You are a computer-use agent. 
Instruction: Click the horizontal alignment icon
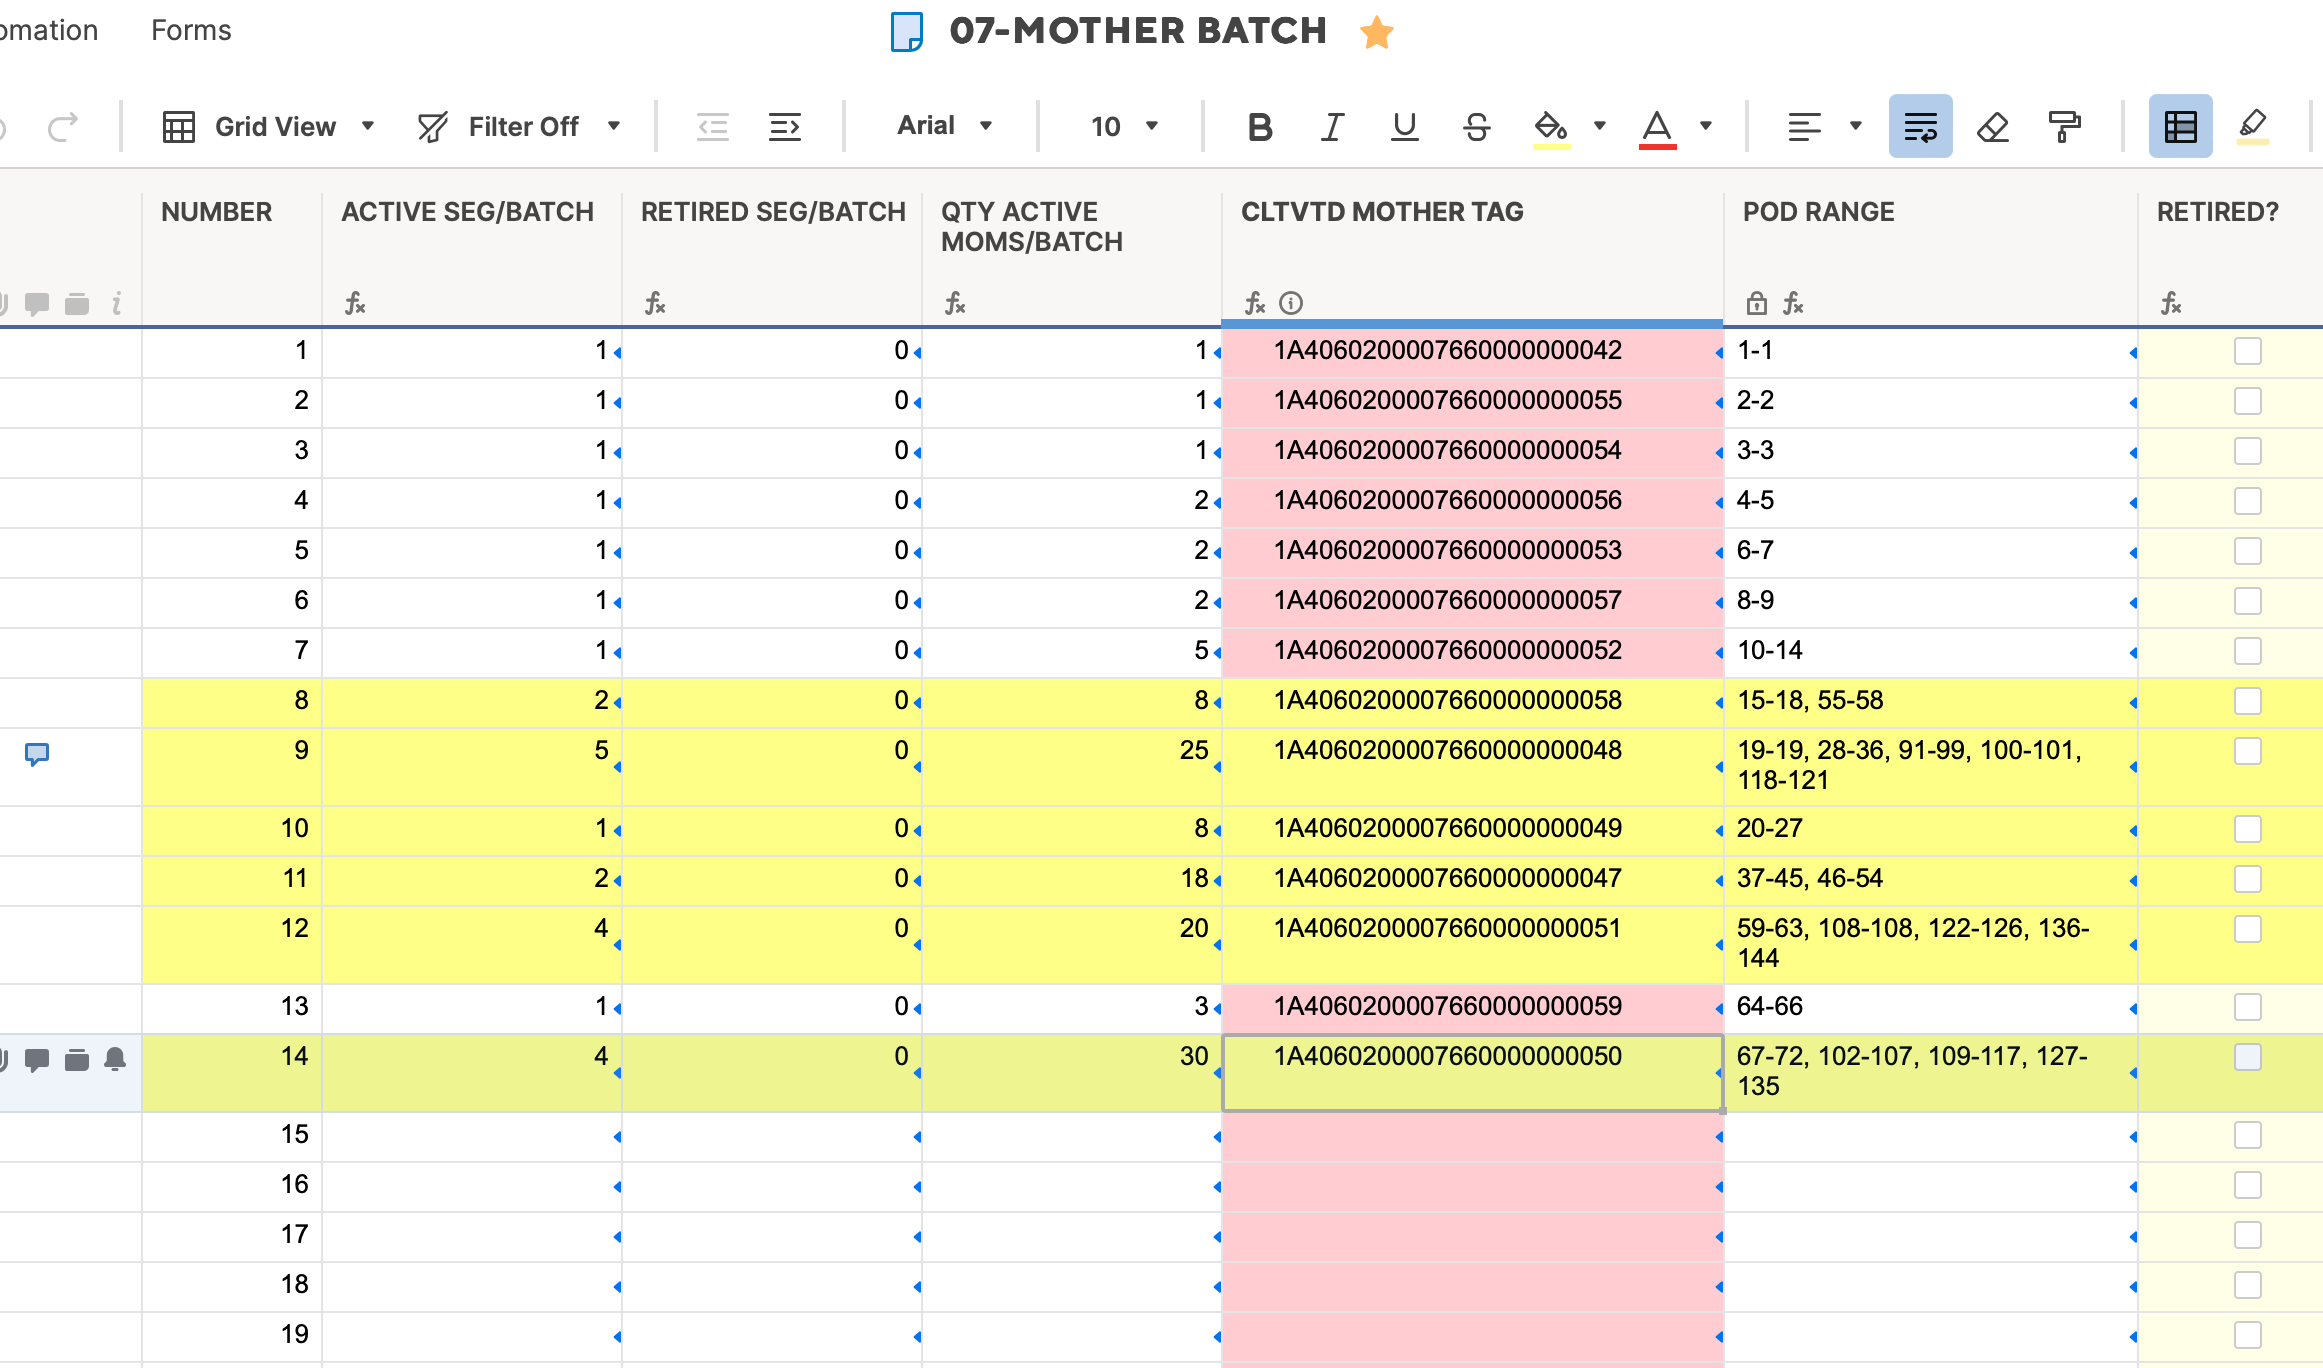coord(1804,127)
